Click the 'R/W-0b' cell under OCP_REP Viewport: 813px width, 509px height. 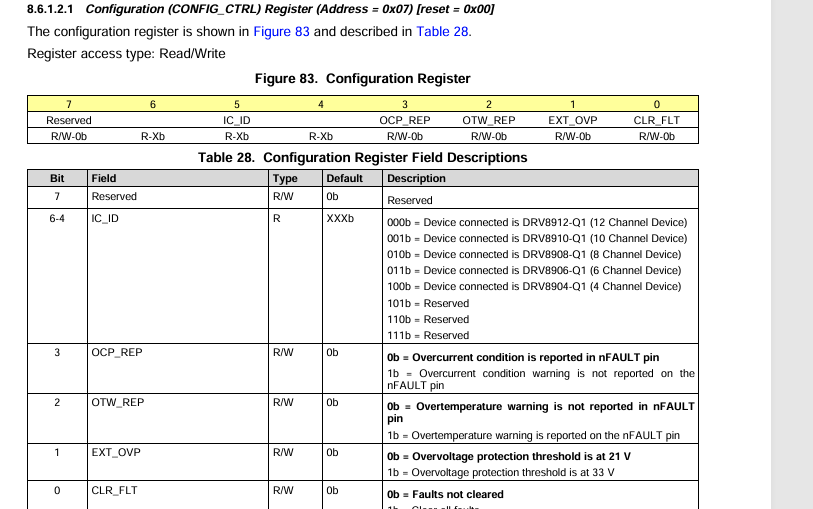click(x=405, y=136)
